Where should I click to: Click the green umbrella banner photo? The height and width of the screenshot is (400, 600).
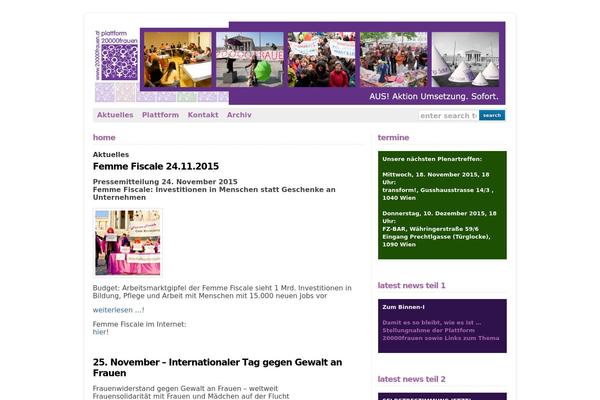click(249, 59)
